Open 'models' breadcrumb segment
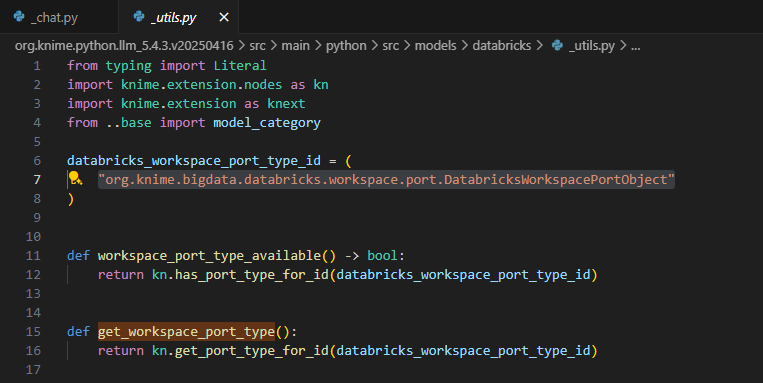 (x=436, y=46)
